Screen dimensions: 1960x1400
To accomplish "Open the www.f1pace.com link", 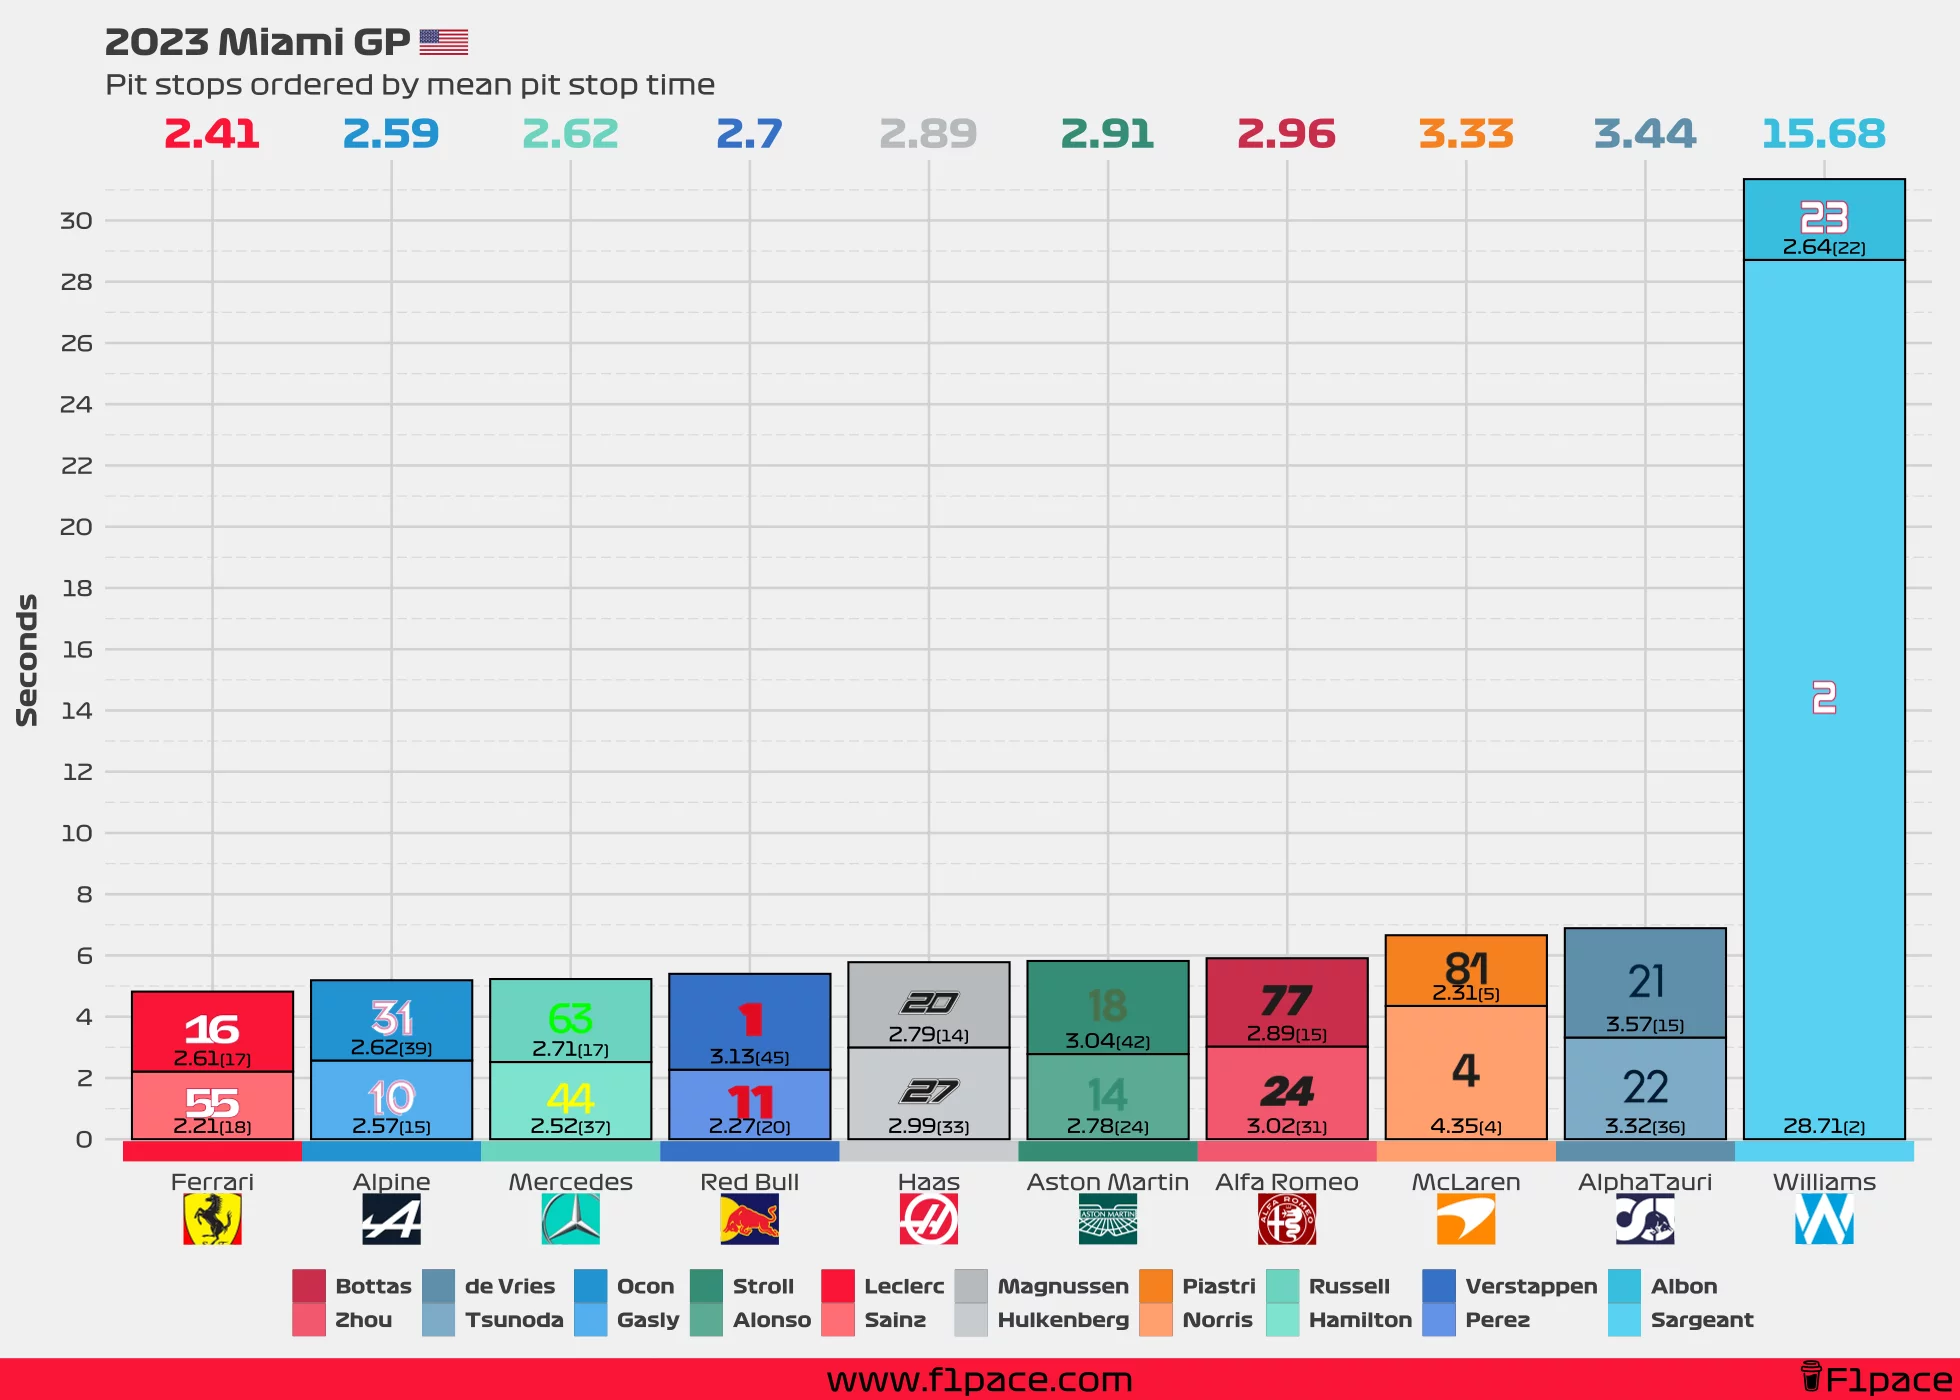I will coord(980,1379).
